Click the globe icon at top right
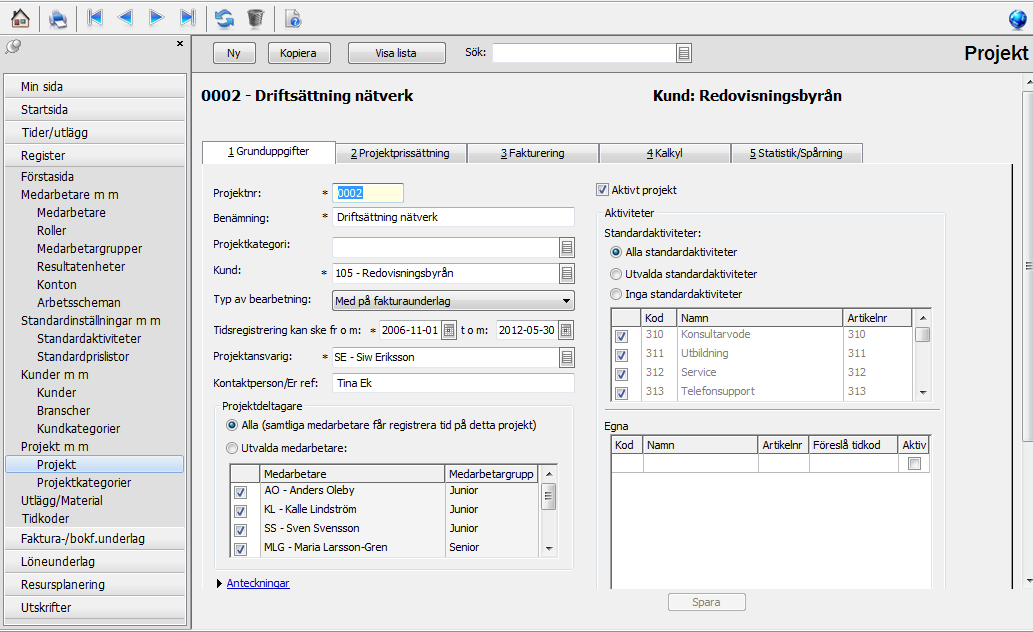This screenshot has height=632, width=1033. pyautogui.click(x=1017, y=20)
